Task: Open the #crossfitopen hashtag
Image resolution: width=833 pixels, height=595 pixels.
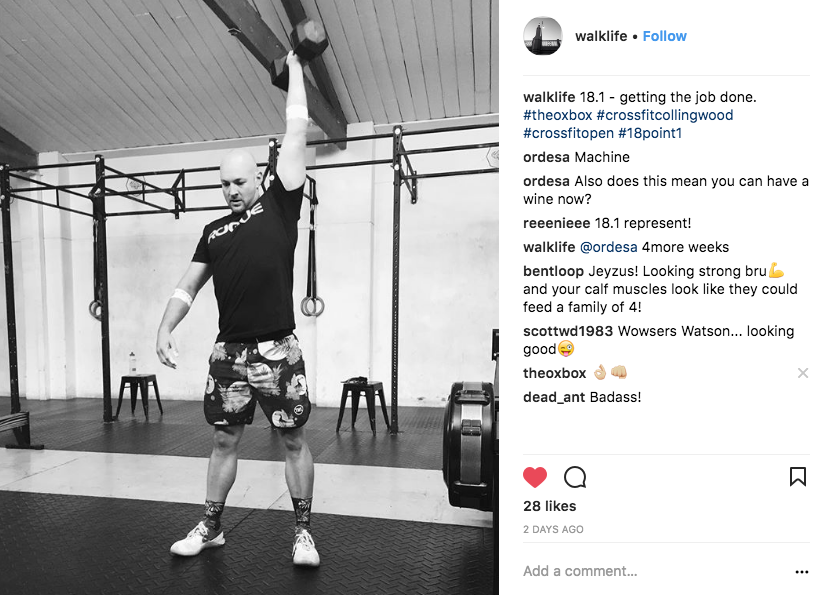Action: click(x=568, y=133)
